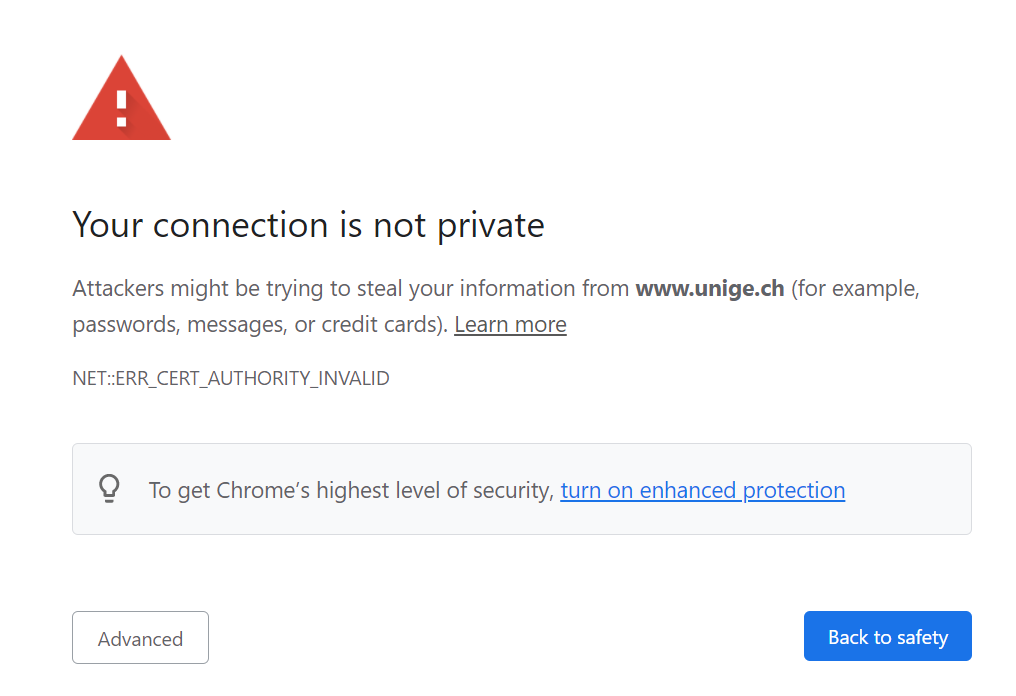Viewport: 1016px width, 696px height.
Task: Enable Chrome's enhanced protection via the link
Action: 702,490
